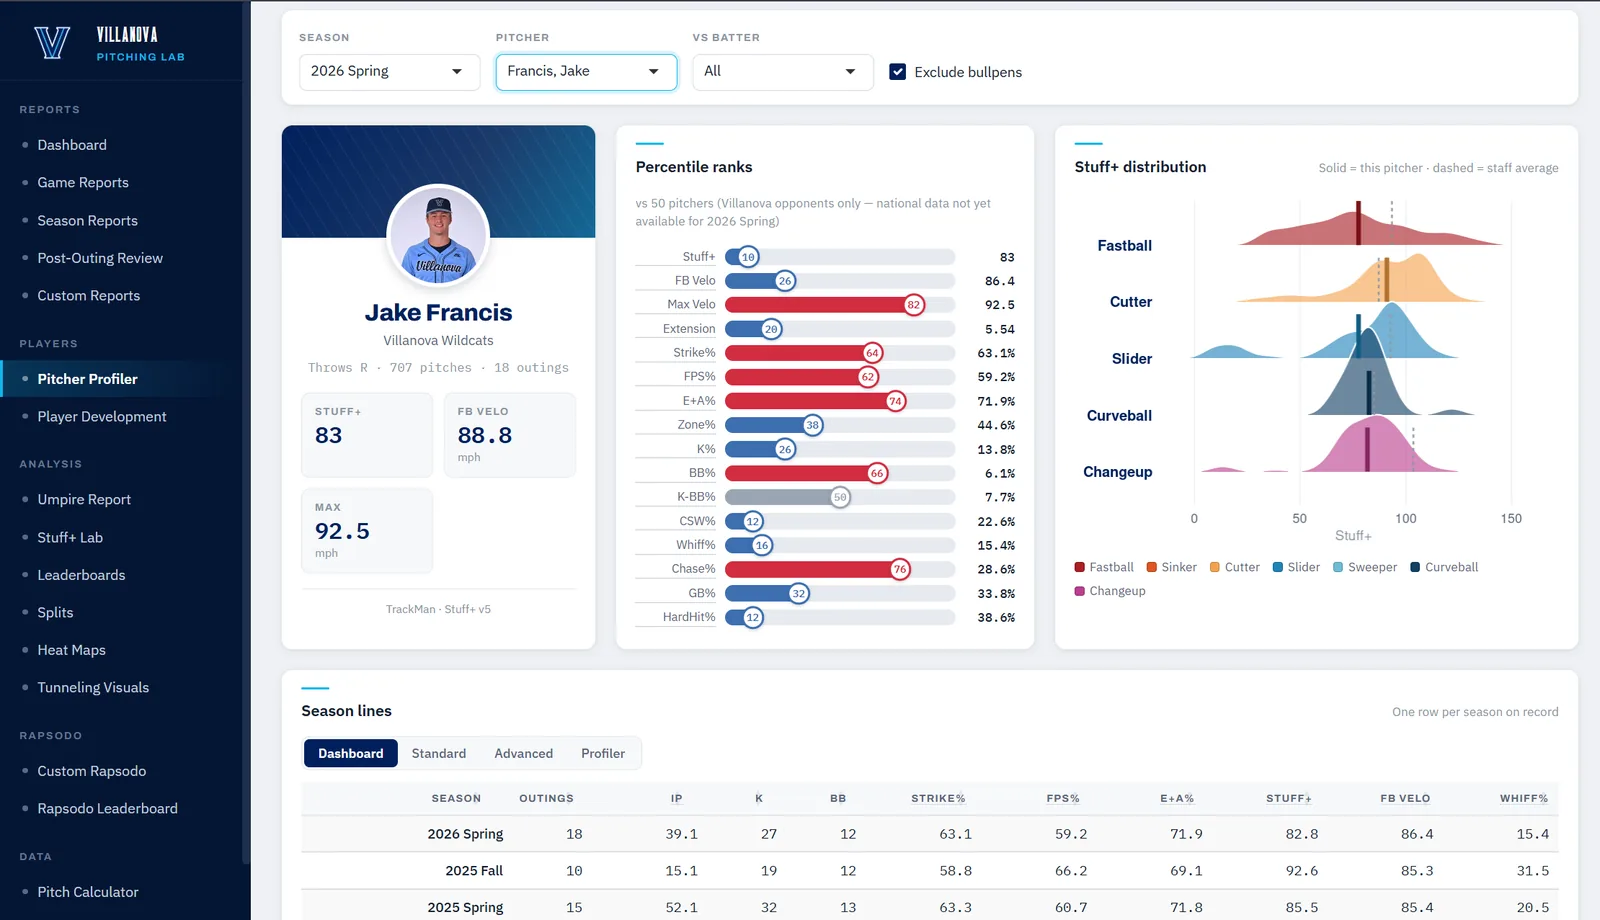Open Leaderboards in the sidebar

pyautogui.click(x=81, y=575)
